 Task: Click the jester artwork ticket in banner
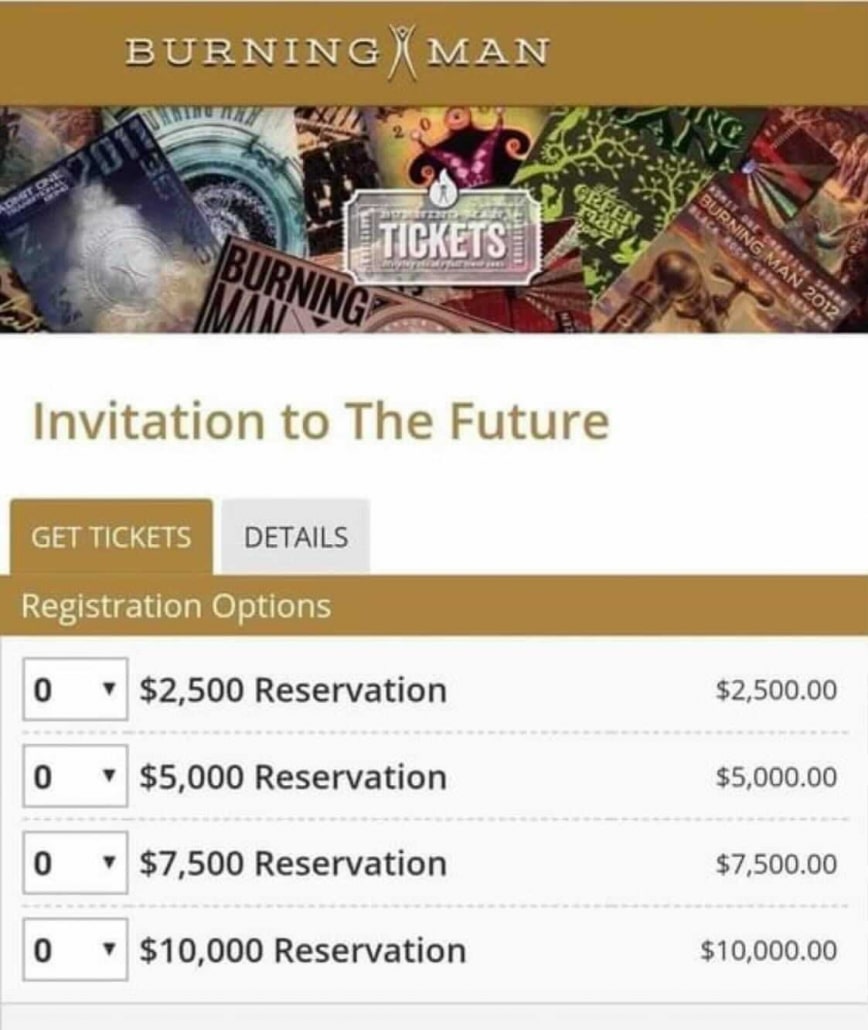[462, 150]
